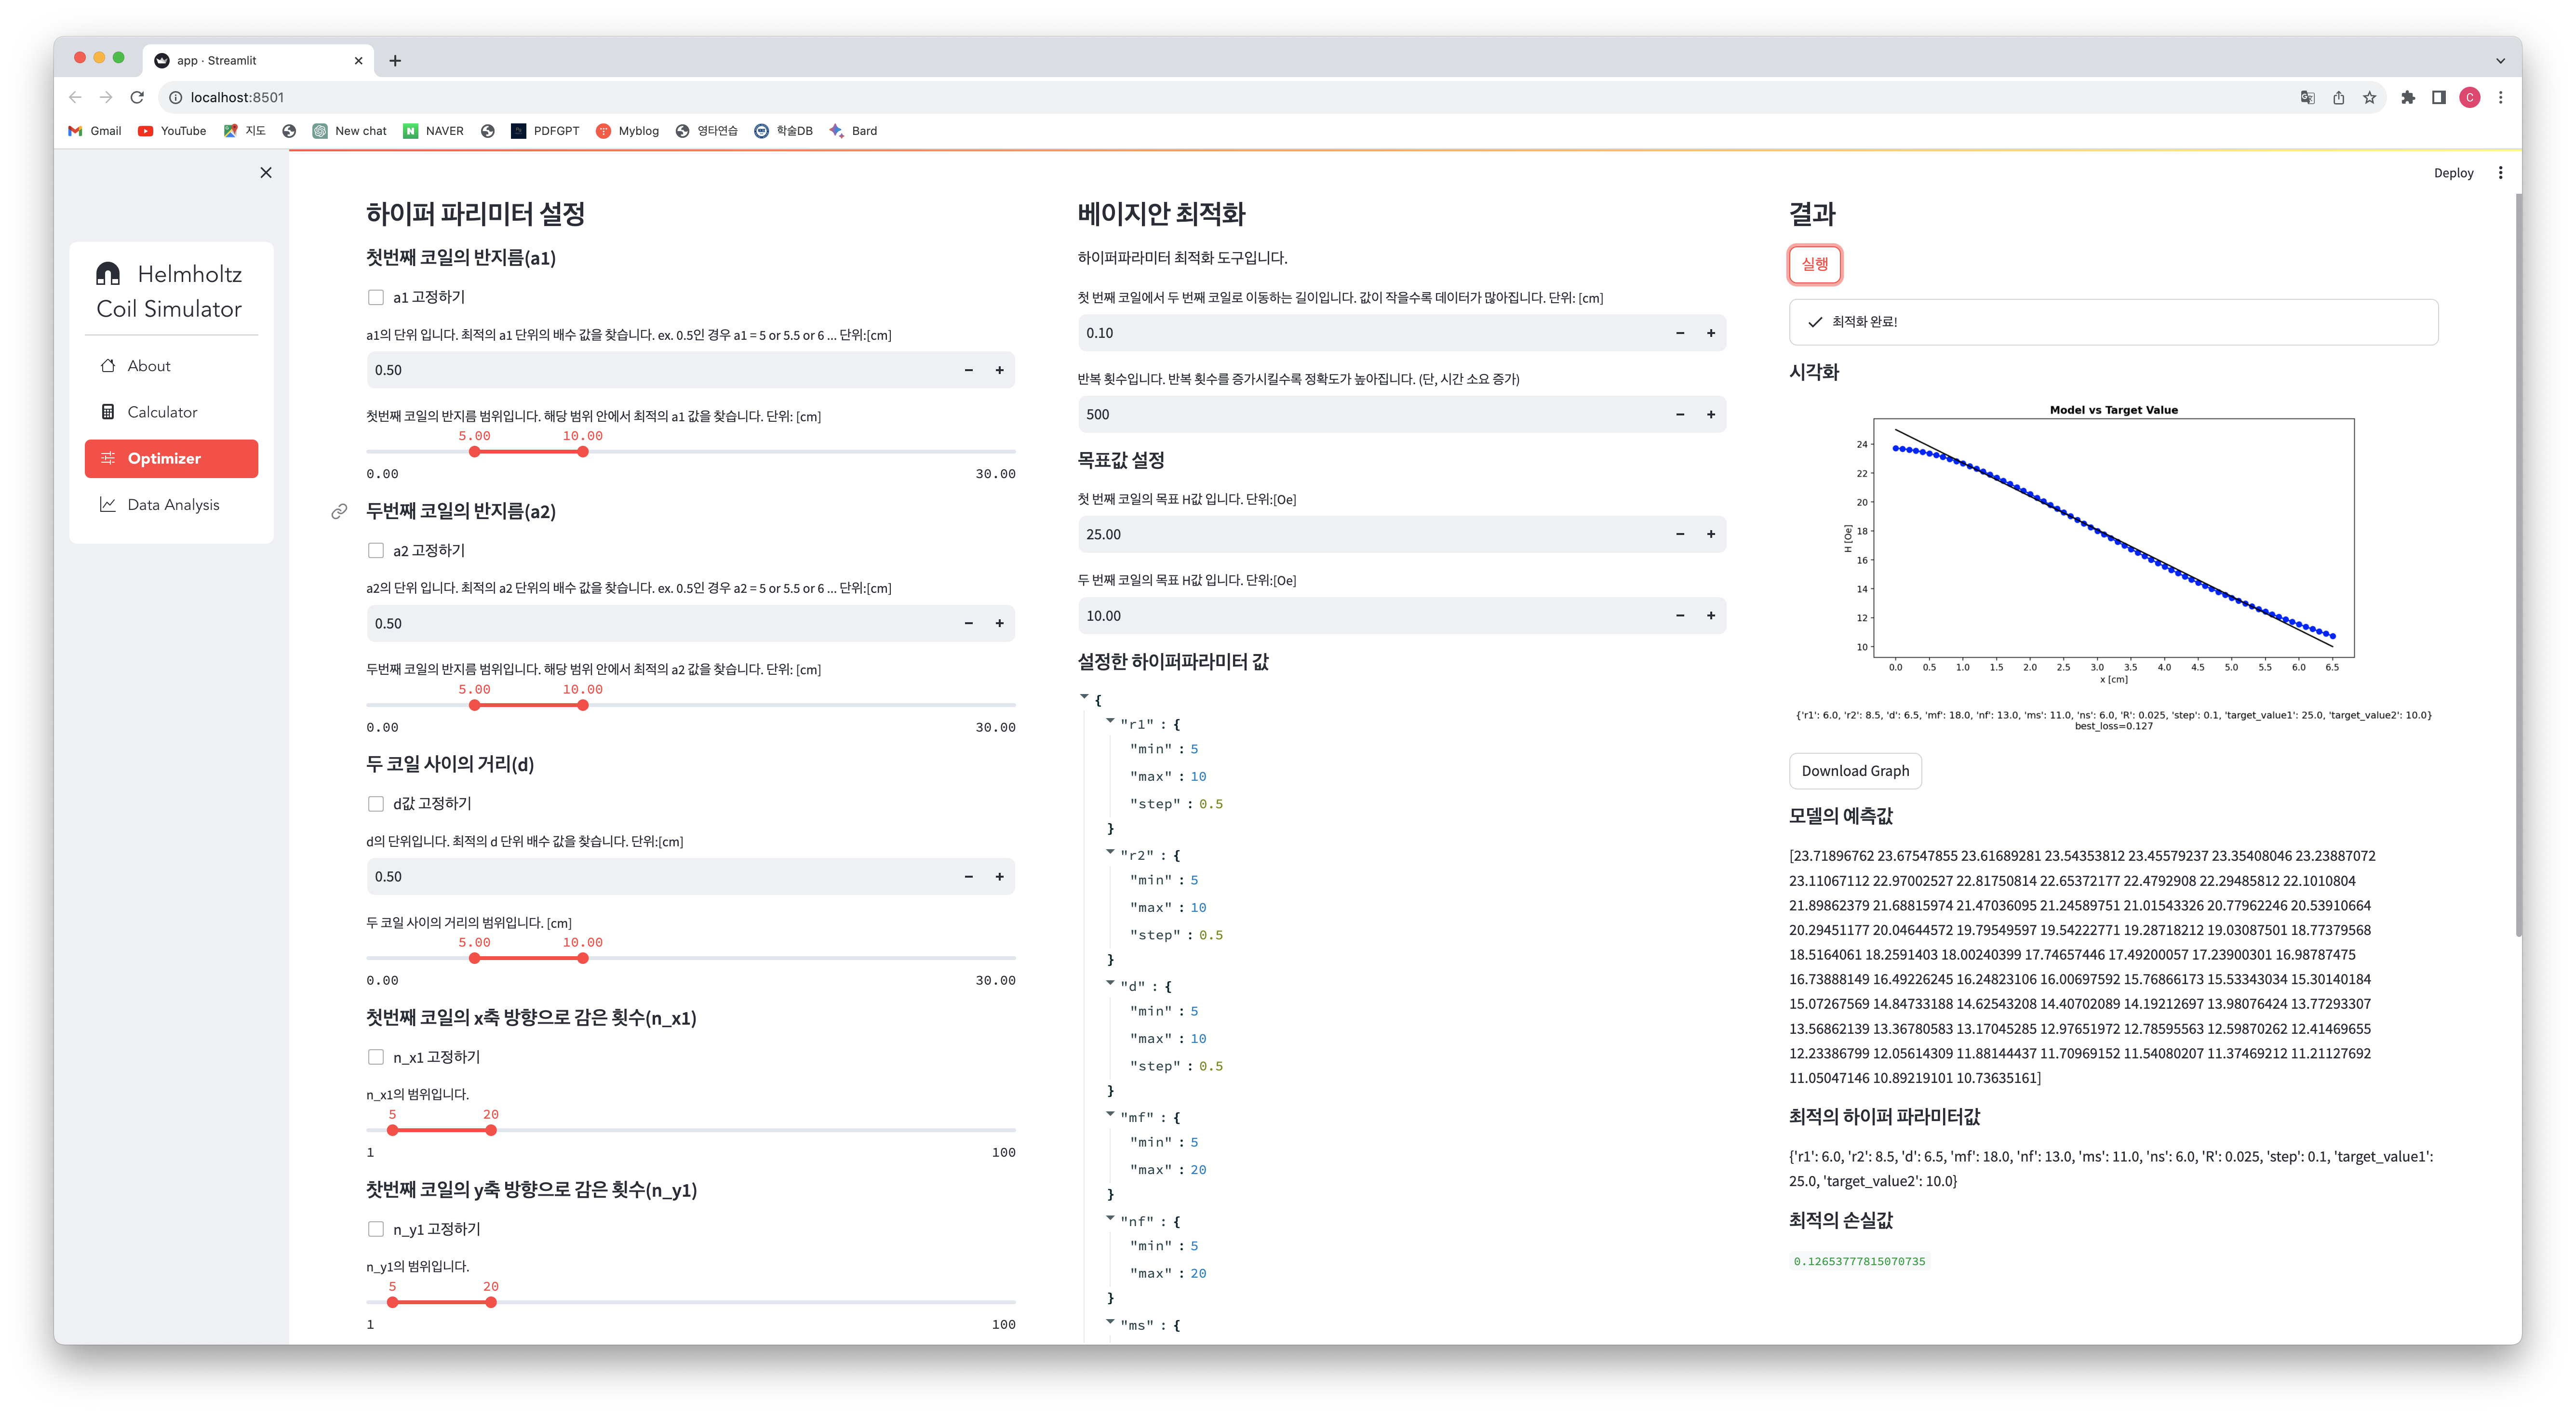The width and height of the screenshot is (2576, 1416).
Task: Click the Streamlit three-dot menu icon
Action: [2500, 172]
